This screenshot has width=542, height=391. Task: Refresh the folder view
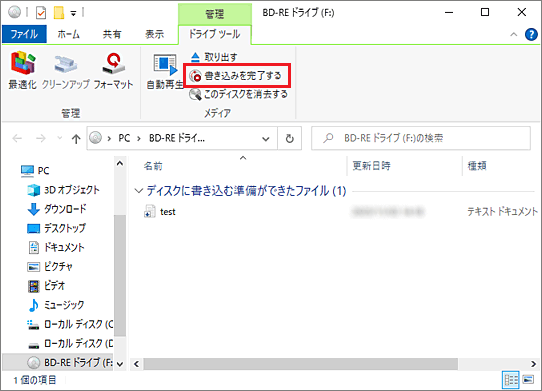point(290,139)
